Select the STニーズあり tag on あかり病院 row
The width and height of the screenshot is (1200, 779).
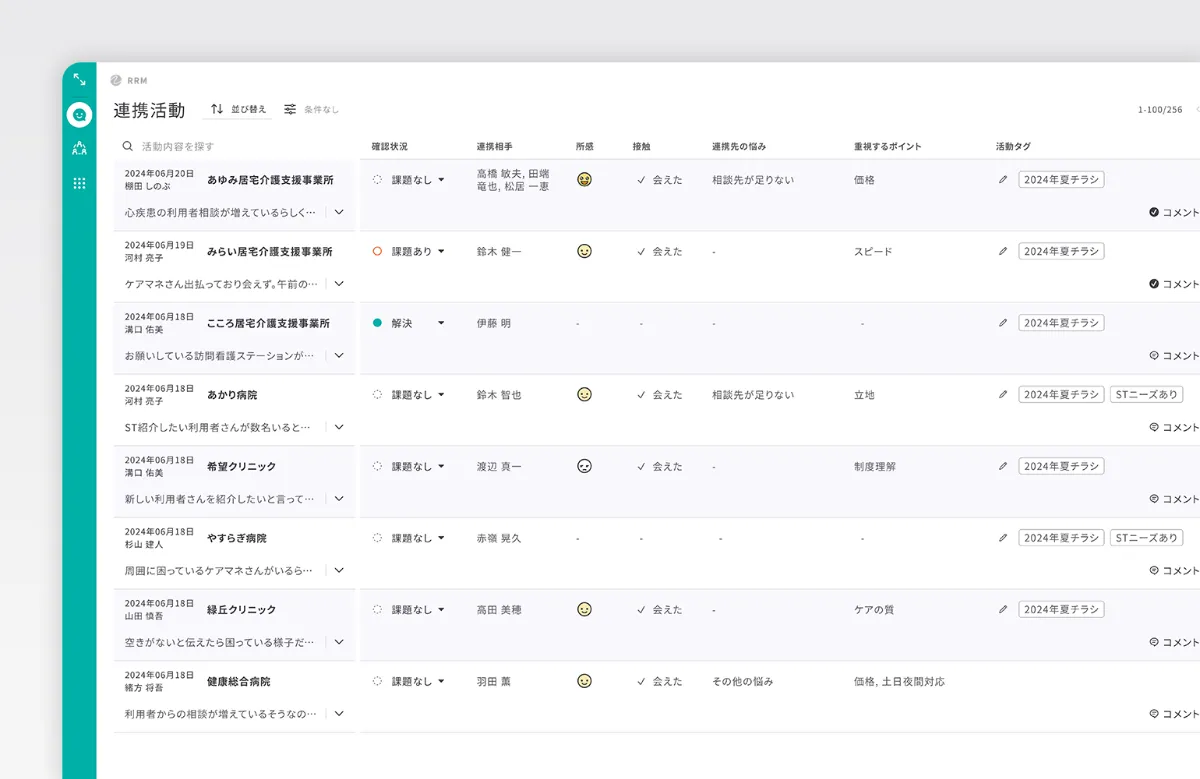click(1146, 394)
